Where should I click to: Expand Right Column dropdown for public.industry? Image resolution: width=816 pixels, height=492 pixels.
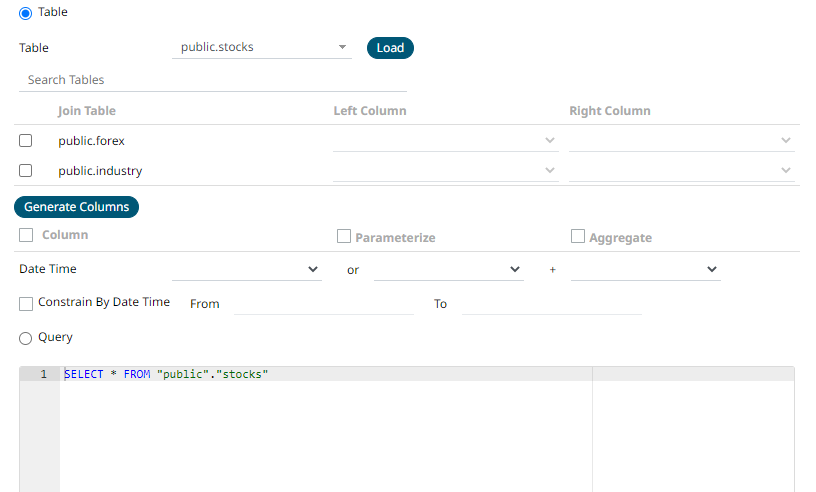[x=682, y=171]
